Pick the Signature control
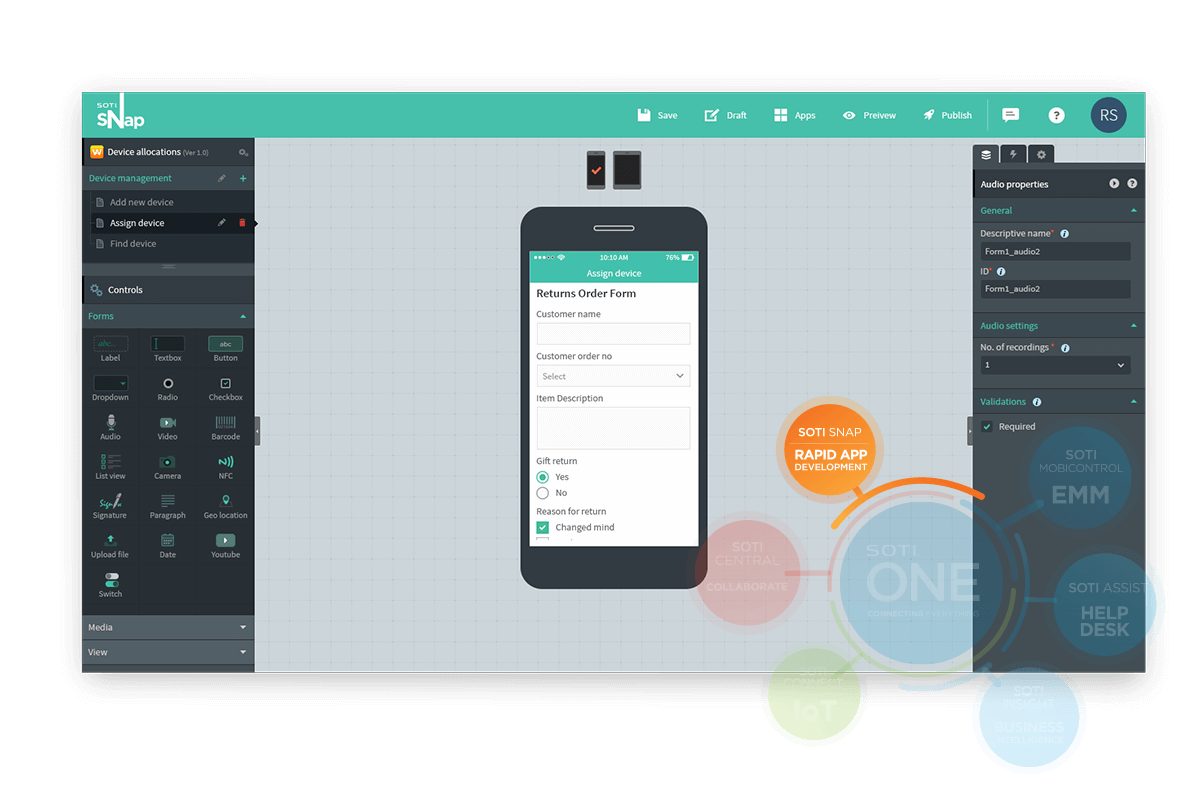1200x800 pixels. (x=110, y=506)
